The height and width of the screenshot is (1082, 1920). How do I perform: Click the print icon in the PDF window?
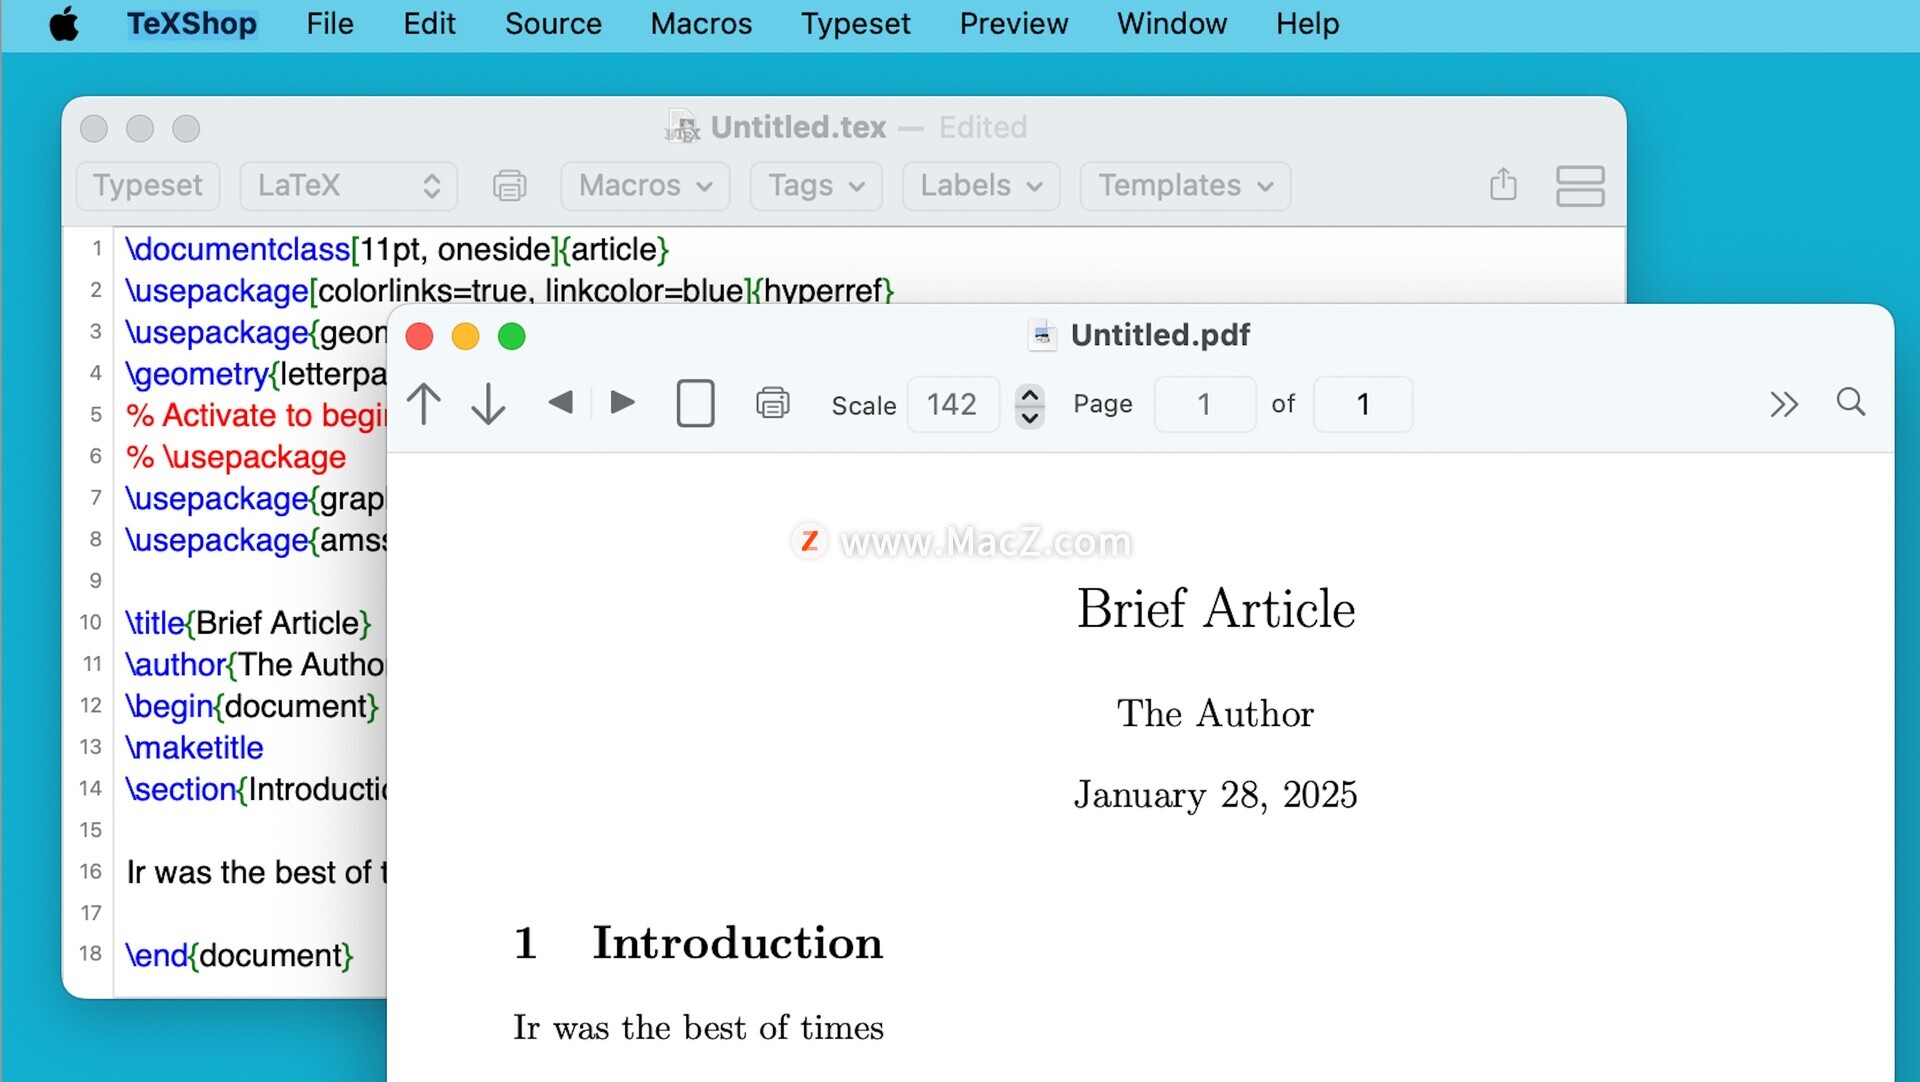click(772, 403)
